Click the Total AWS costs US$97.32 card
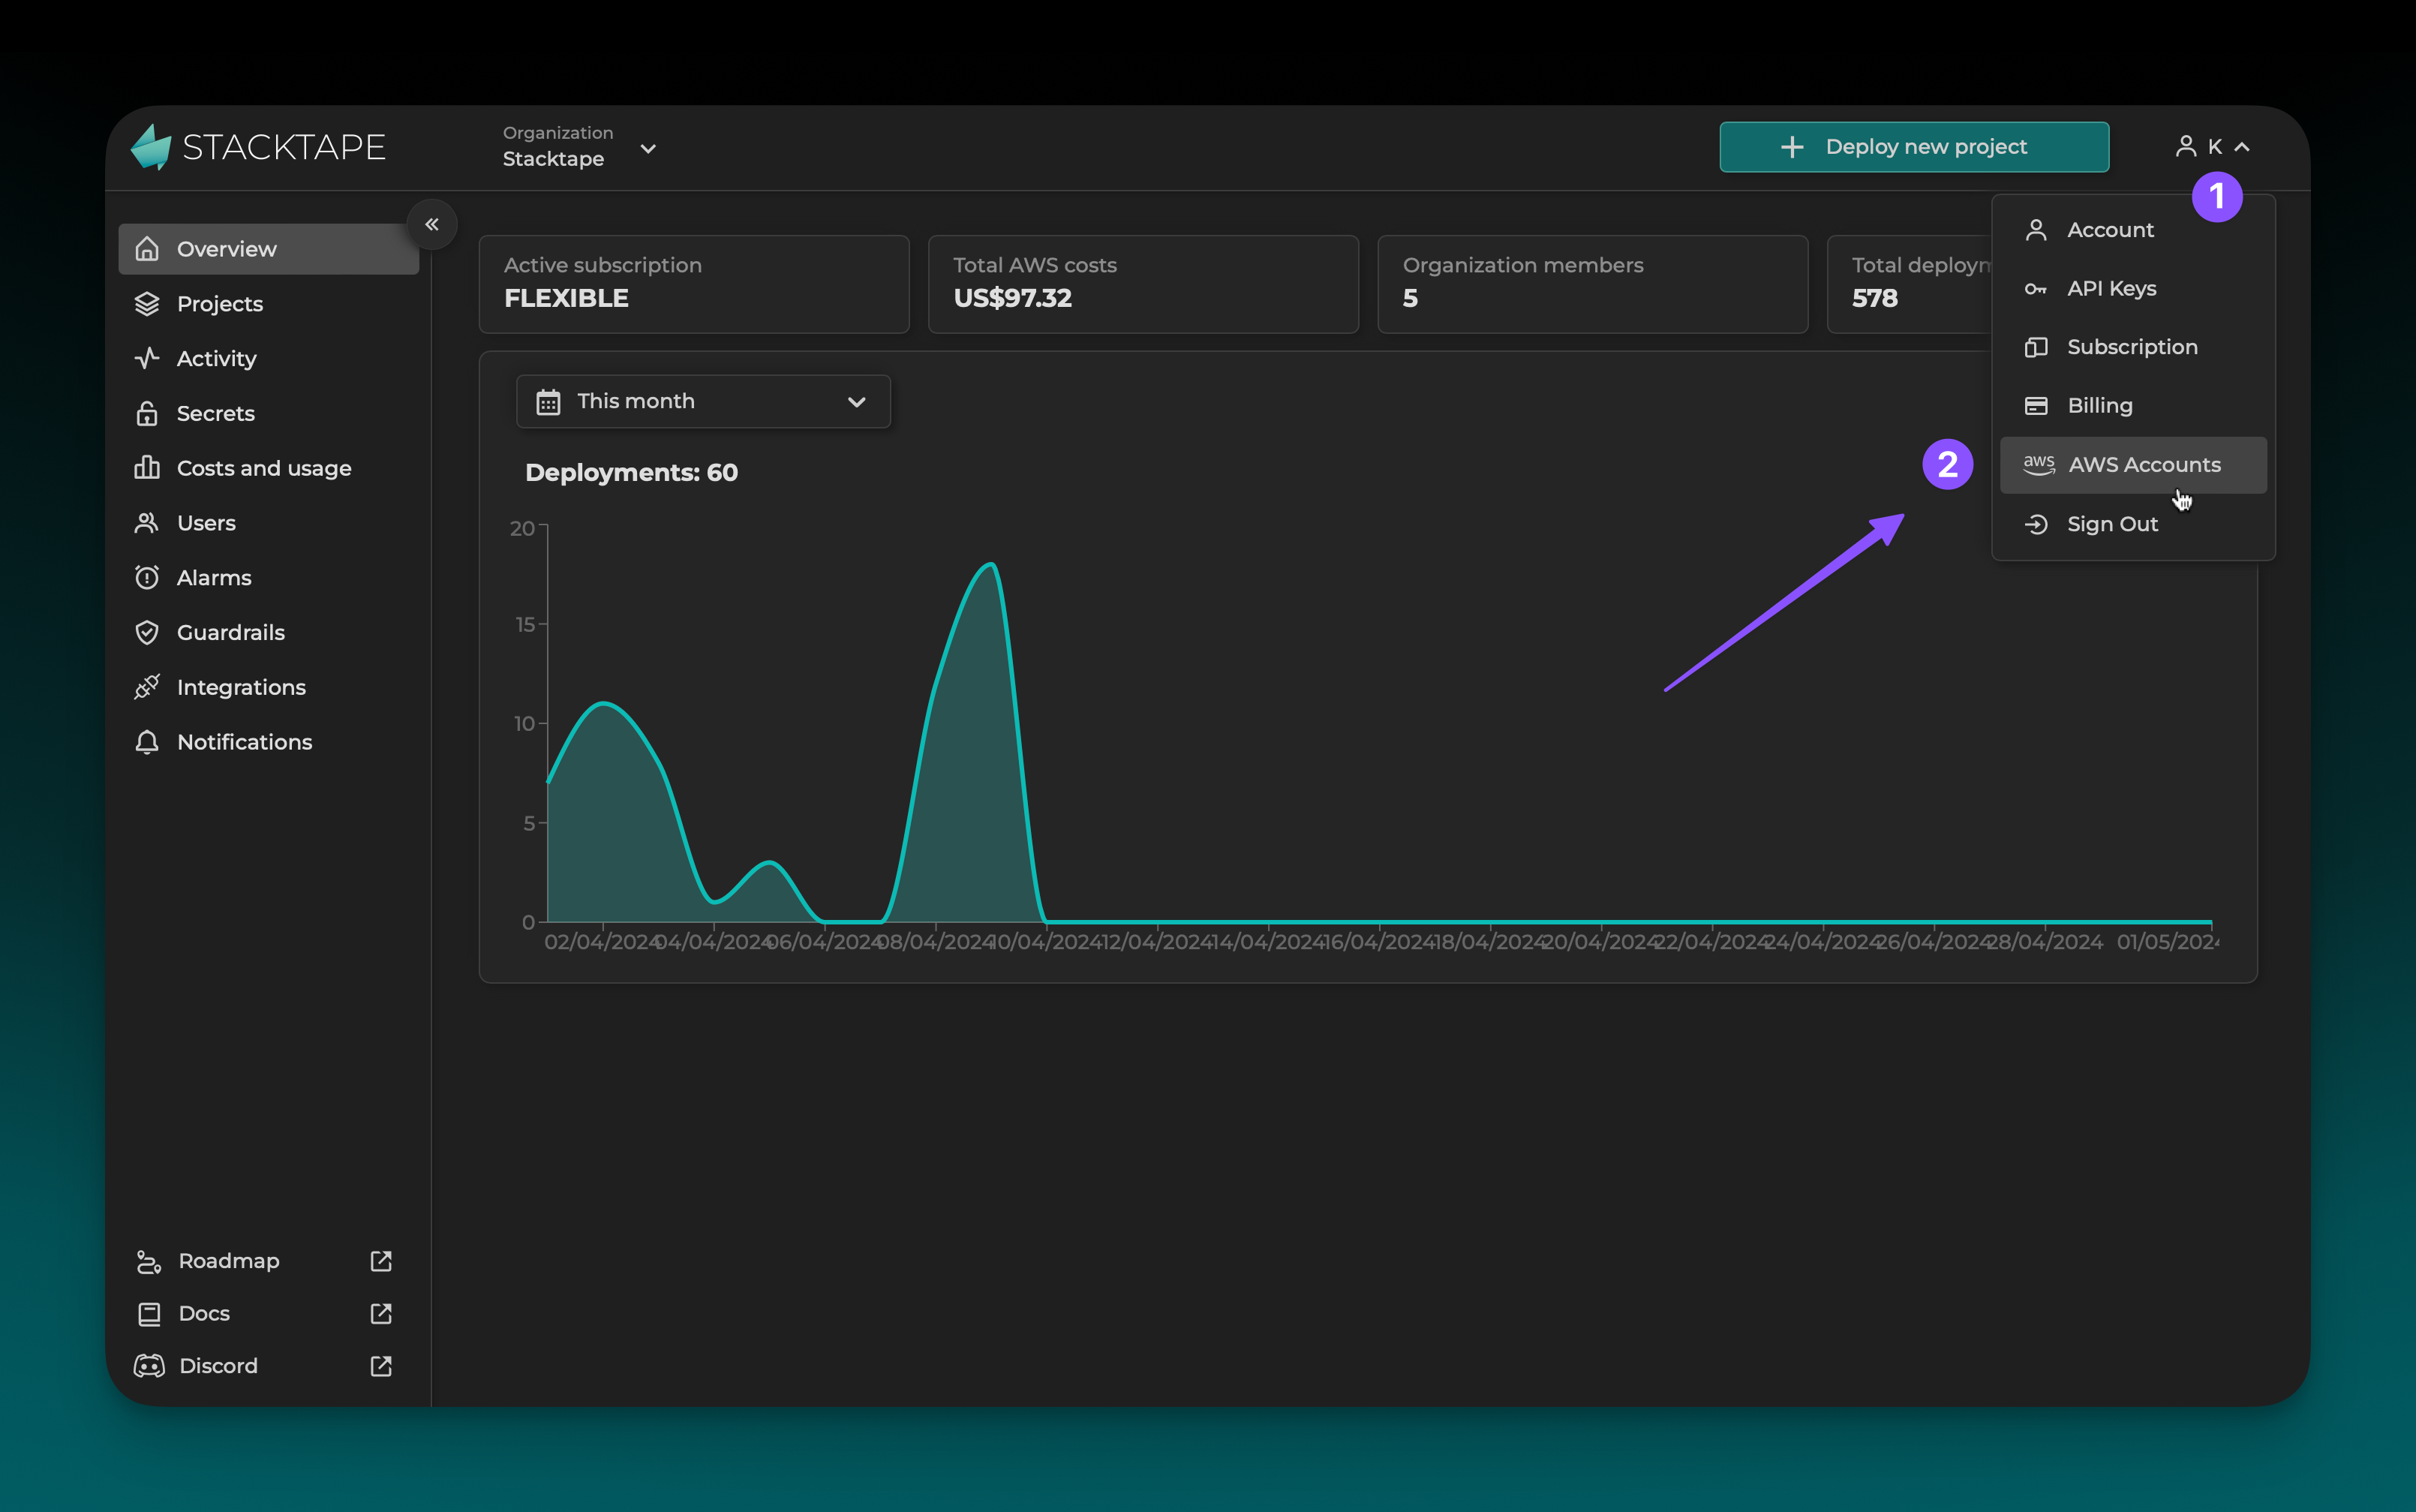 click(1143, 284)
